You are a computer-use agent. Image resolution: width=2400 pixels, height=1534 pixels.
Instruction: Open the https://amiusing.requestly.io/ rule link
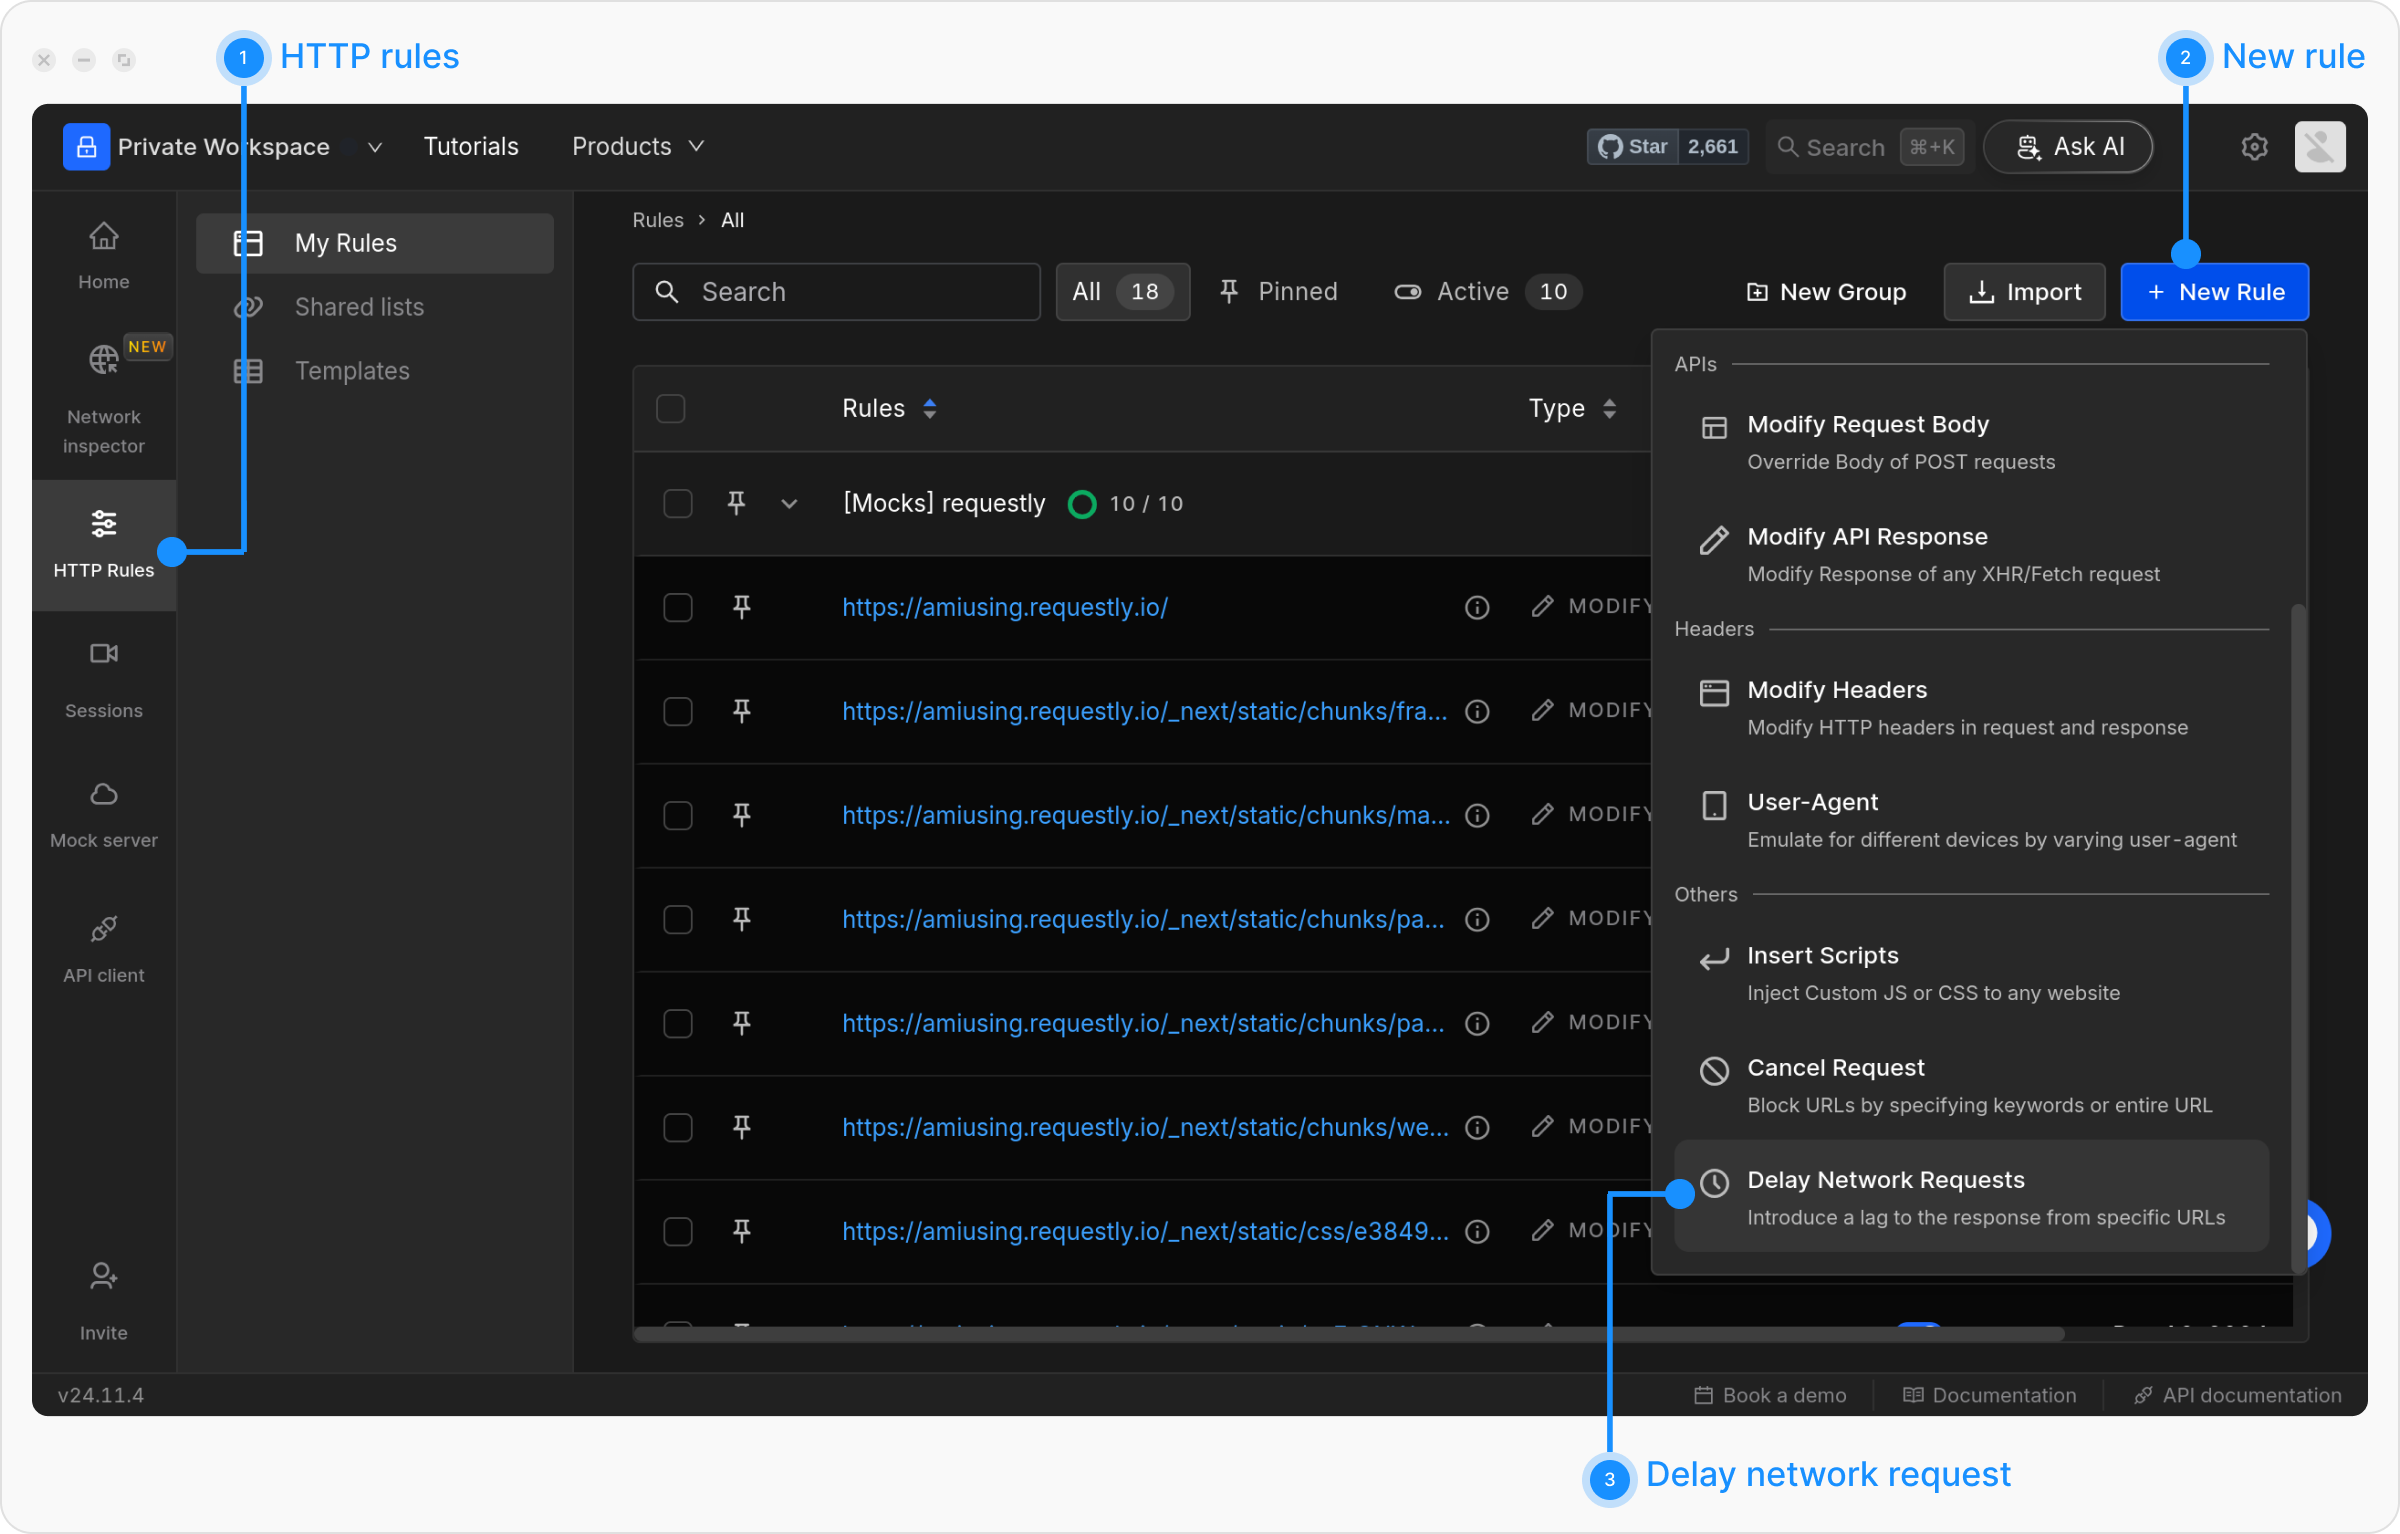coord(1004,607)
